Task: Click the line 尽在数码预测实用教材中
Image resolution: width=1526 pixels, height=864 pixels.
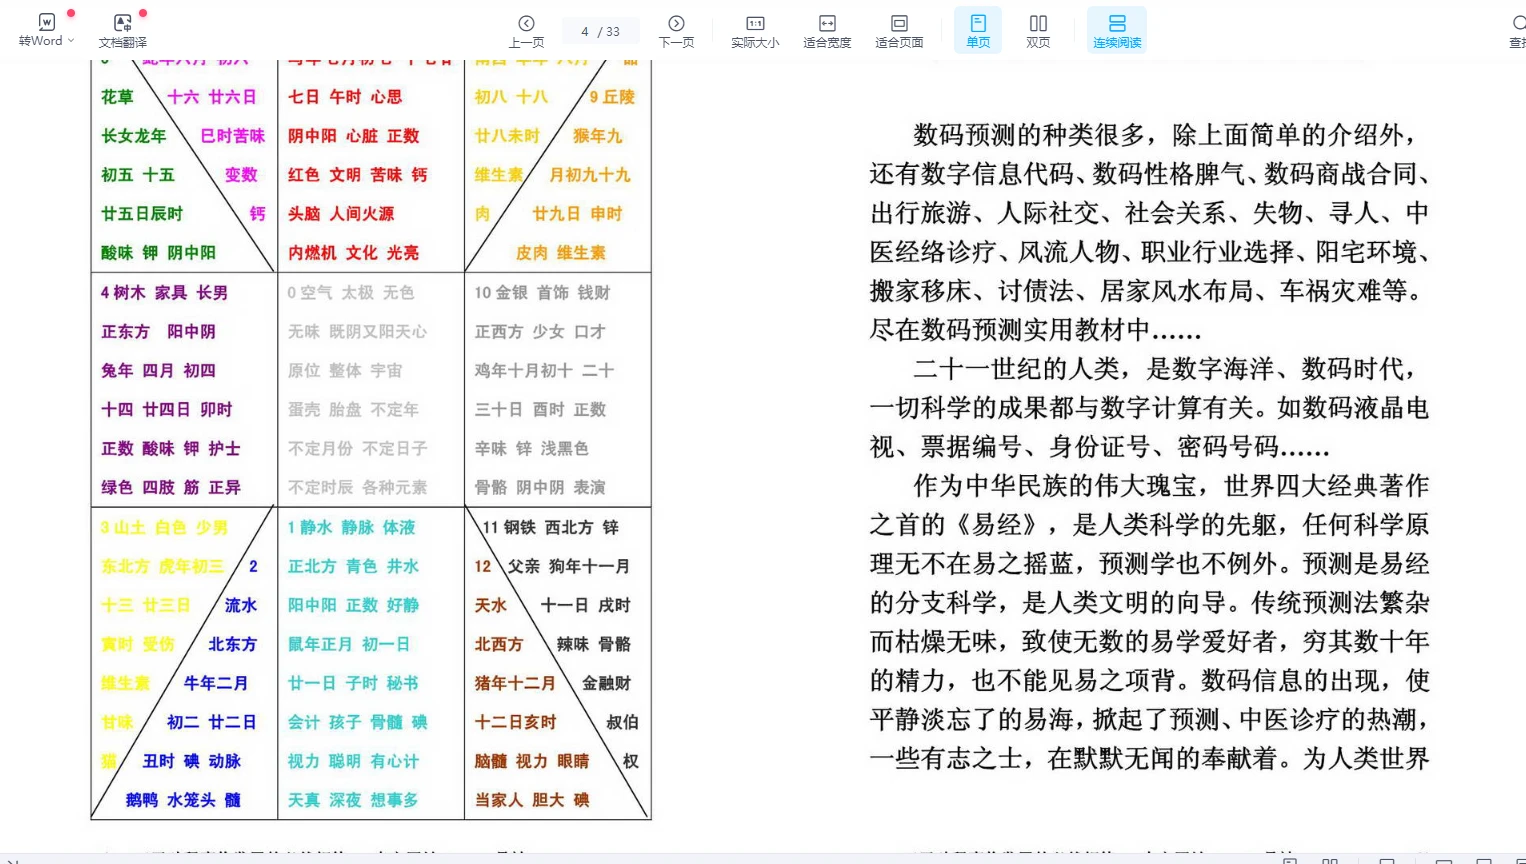Action: (x=1036, y=330)
